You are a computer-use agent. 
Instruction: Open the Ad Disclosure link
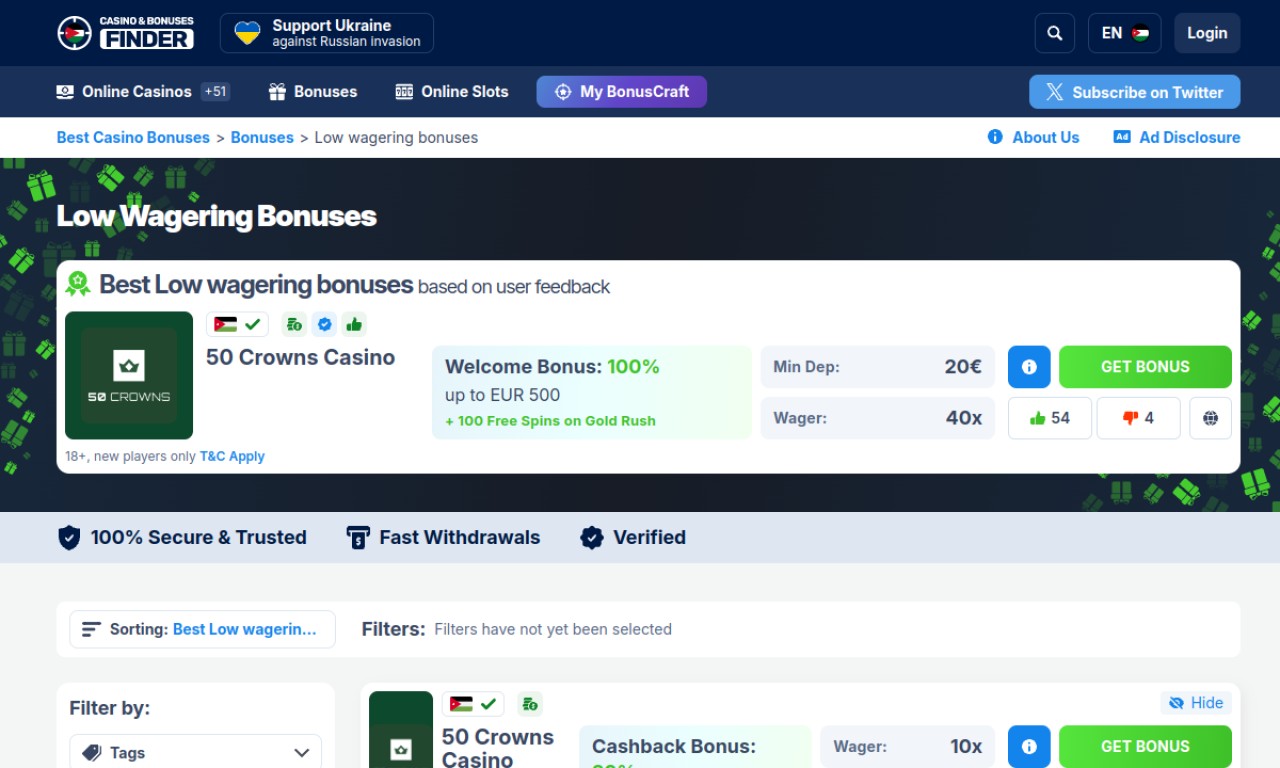coord(1177,138)
